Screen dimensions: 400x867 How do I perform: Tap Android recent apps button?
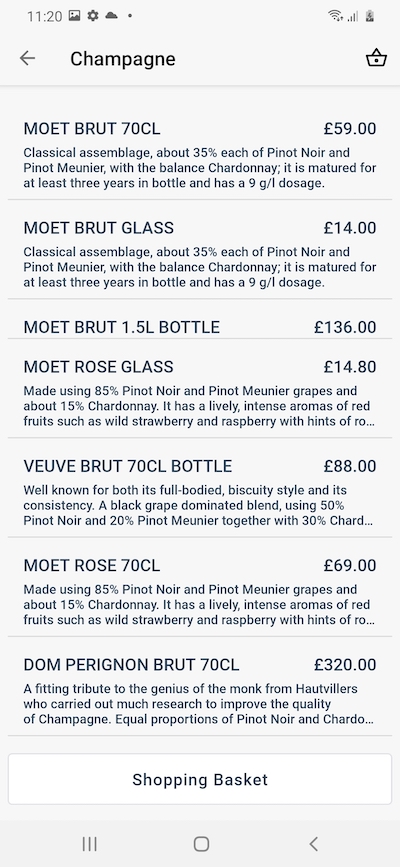tap(90, 843)
